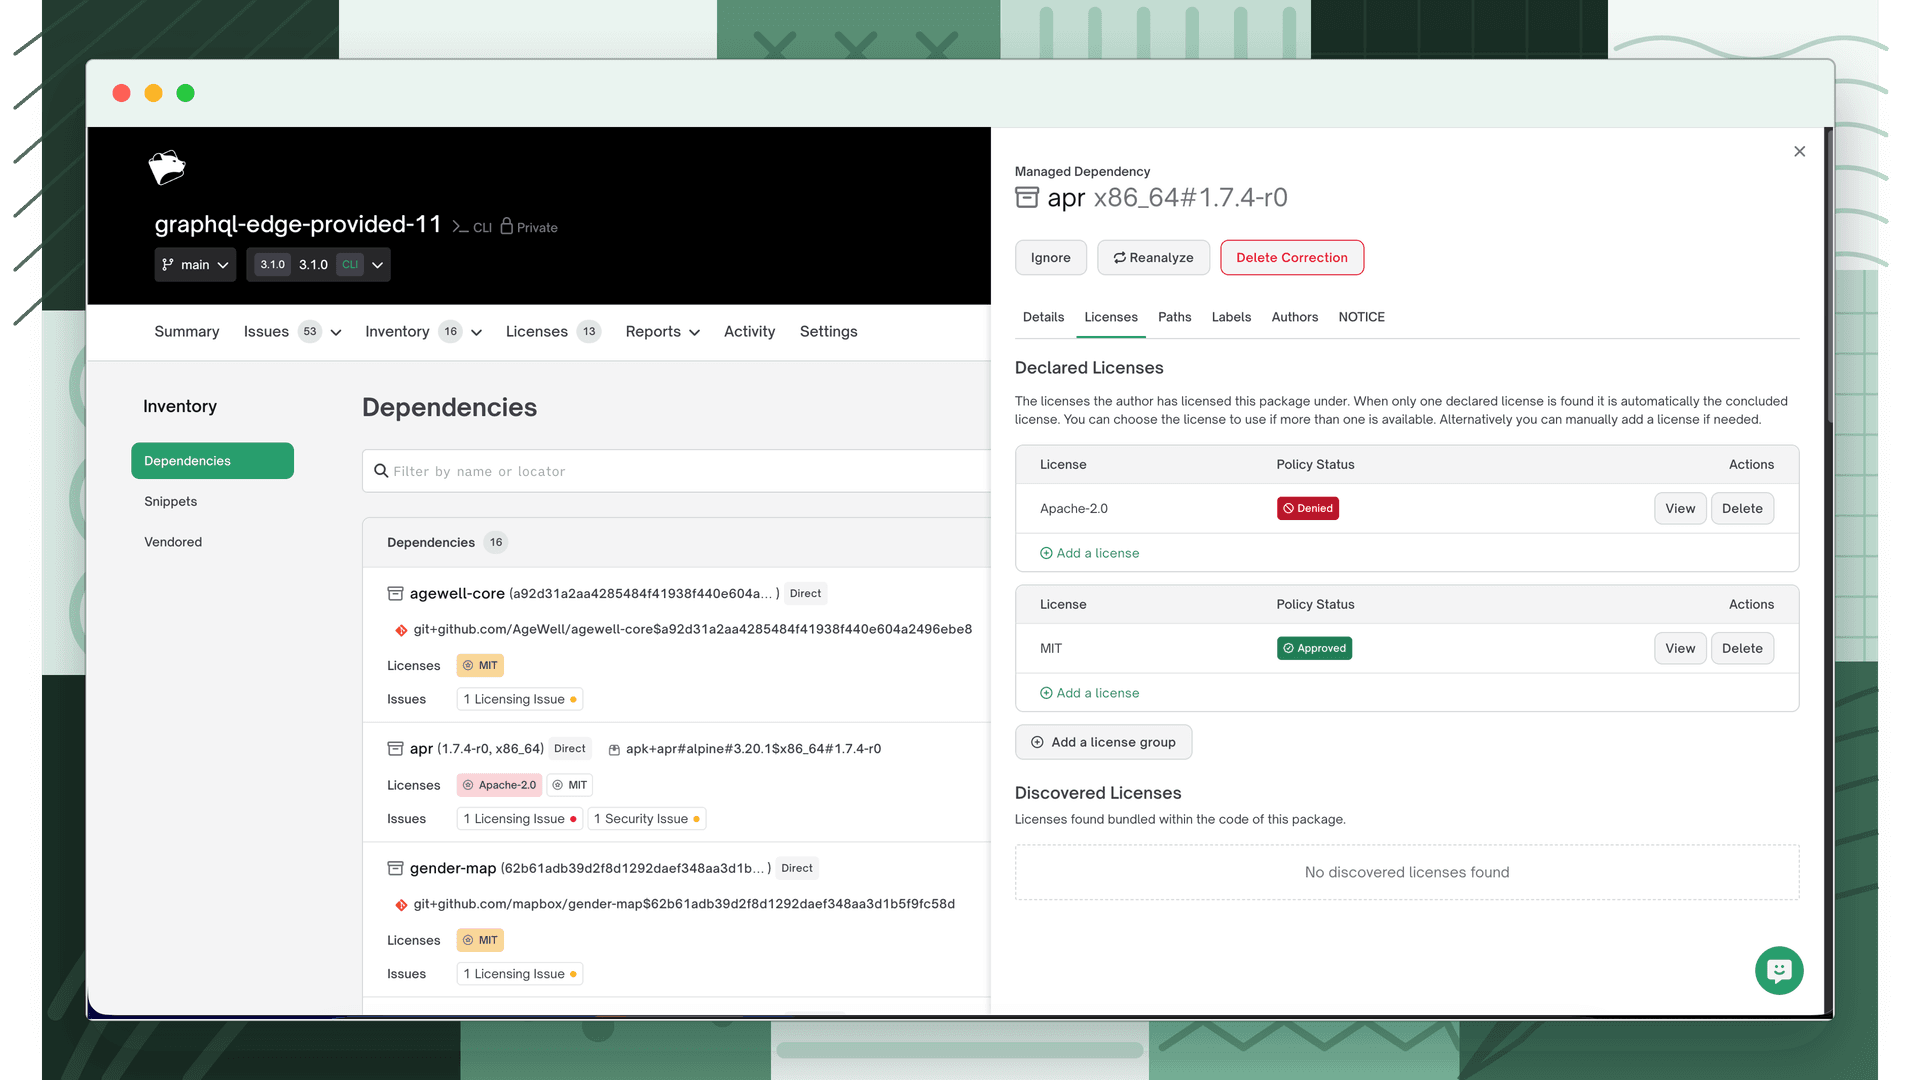
Task: Click the FOSSA bear logo
Action: click(167, 167)
